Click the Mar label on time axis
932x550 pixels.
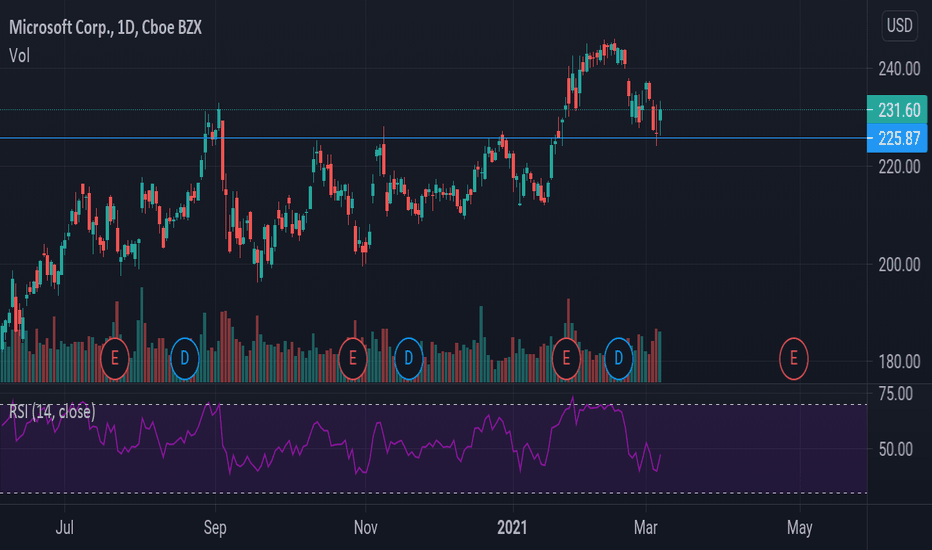646,527
